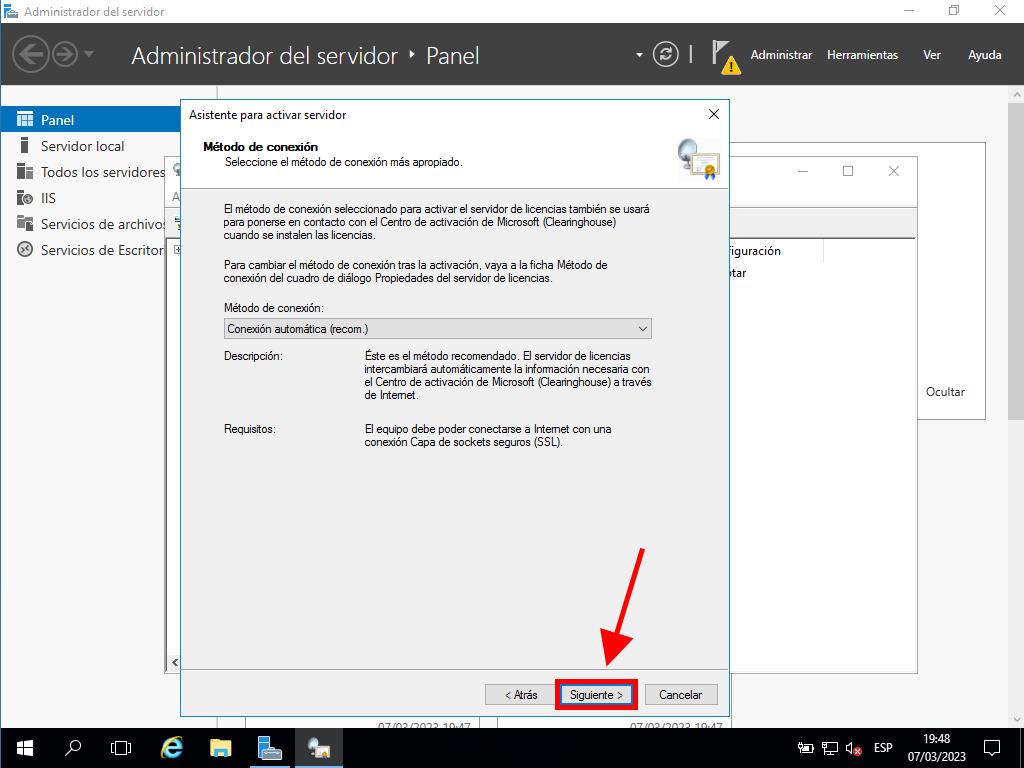Click the Server Manager taskbar icon
This screenshot has width=1024, height=768.
(270, 747)
